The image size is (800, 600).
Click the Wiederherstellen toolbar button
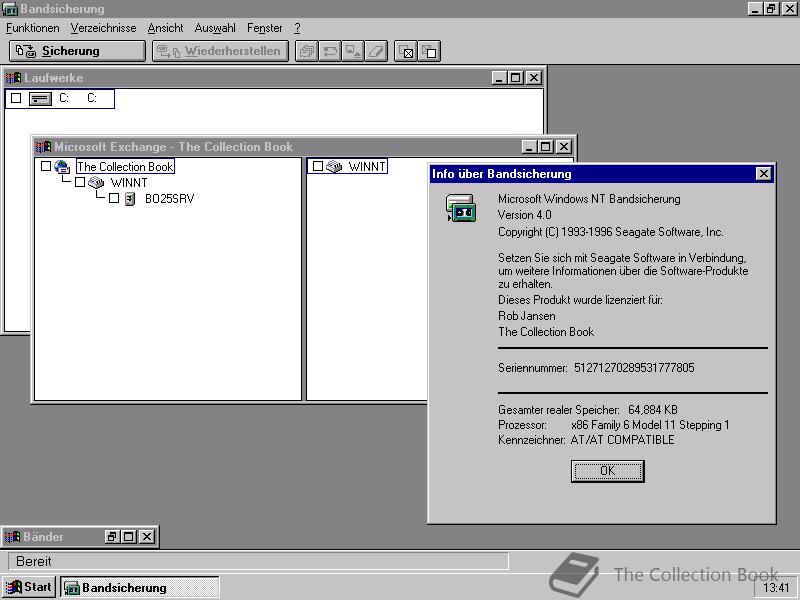click(x=220, y=51)
